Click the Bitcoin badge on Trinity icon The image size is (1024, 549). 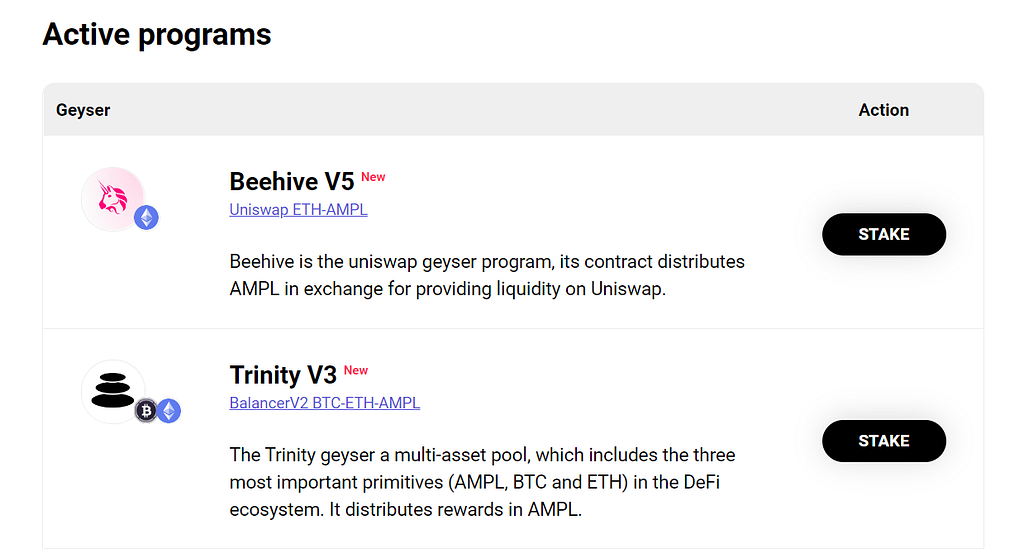point(146,411)
